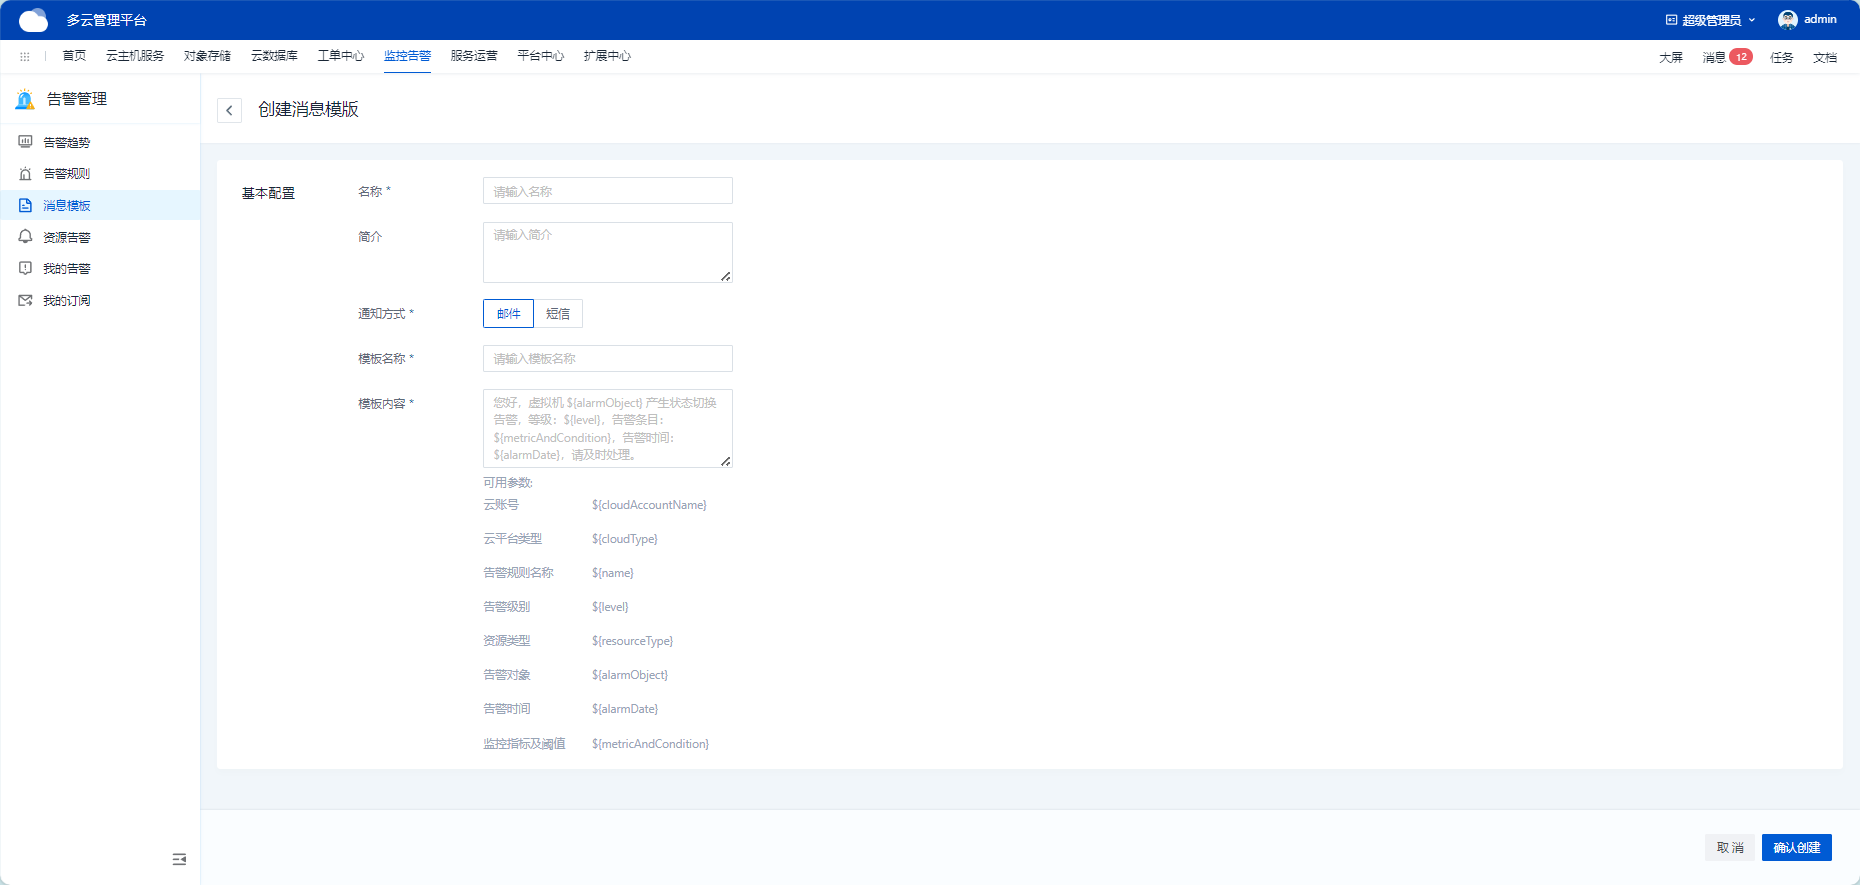This screenshot has height=885, width=1860.
Task: Switch to the 工单中心 tab
Action: pyautogui.click(x=340, y=56)
